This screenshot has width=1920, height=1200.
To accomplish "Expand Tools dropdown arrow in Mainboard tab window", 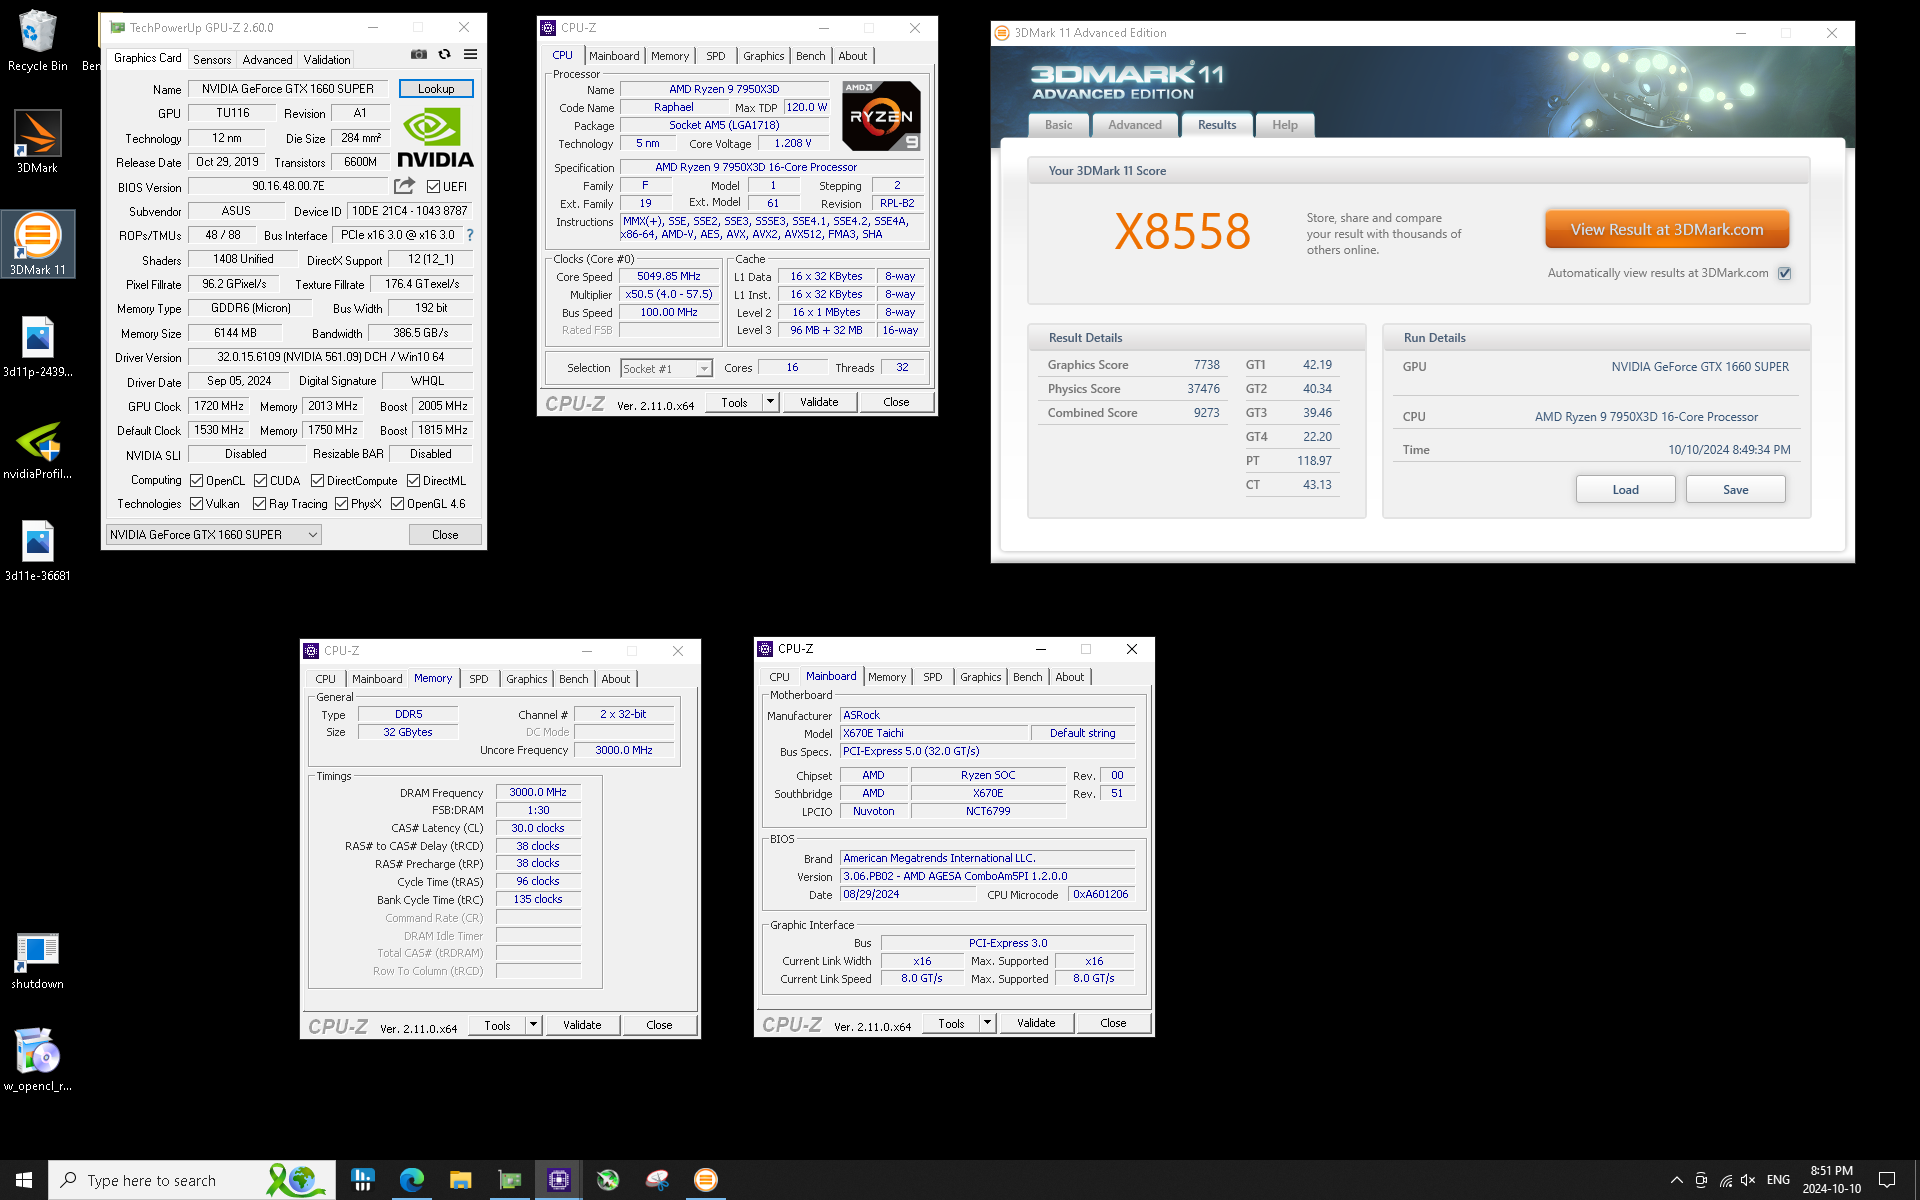I will point(987,1023).
